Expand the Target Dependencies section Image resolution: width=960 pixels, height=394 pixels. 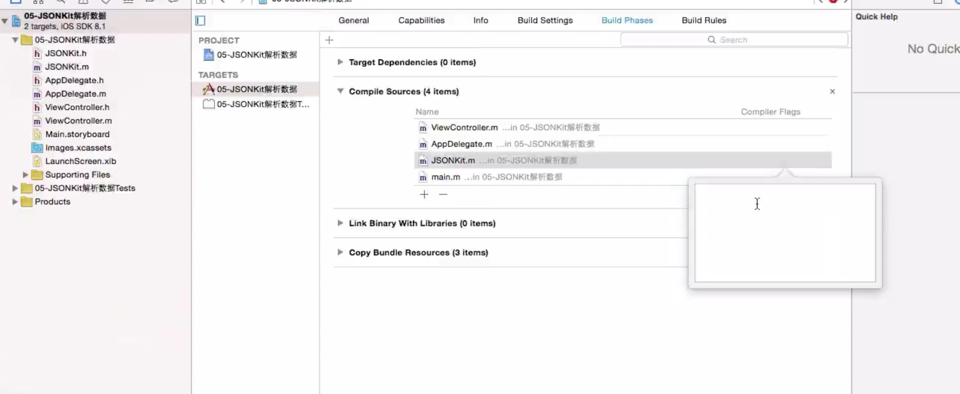(340, 62)
